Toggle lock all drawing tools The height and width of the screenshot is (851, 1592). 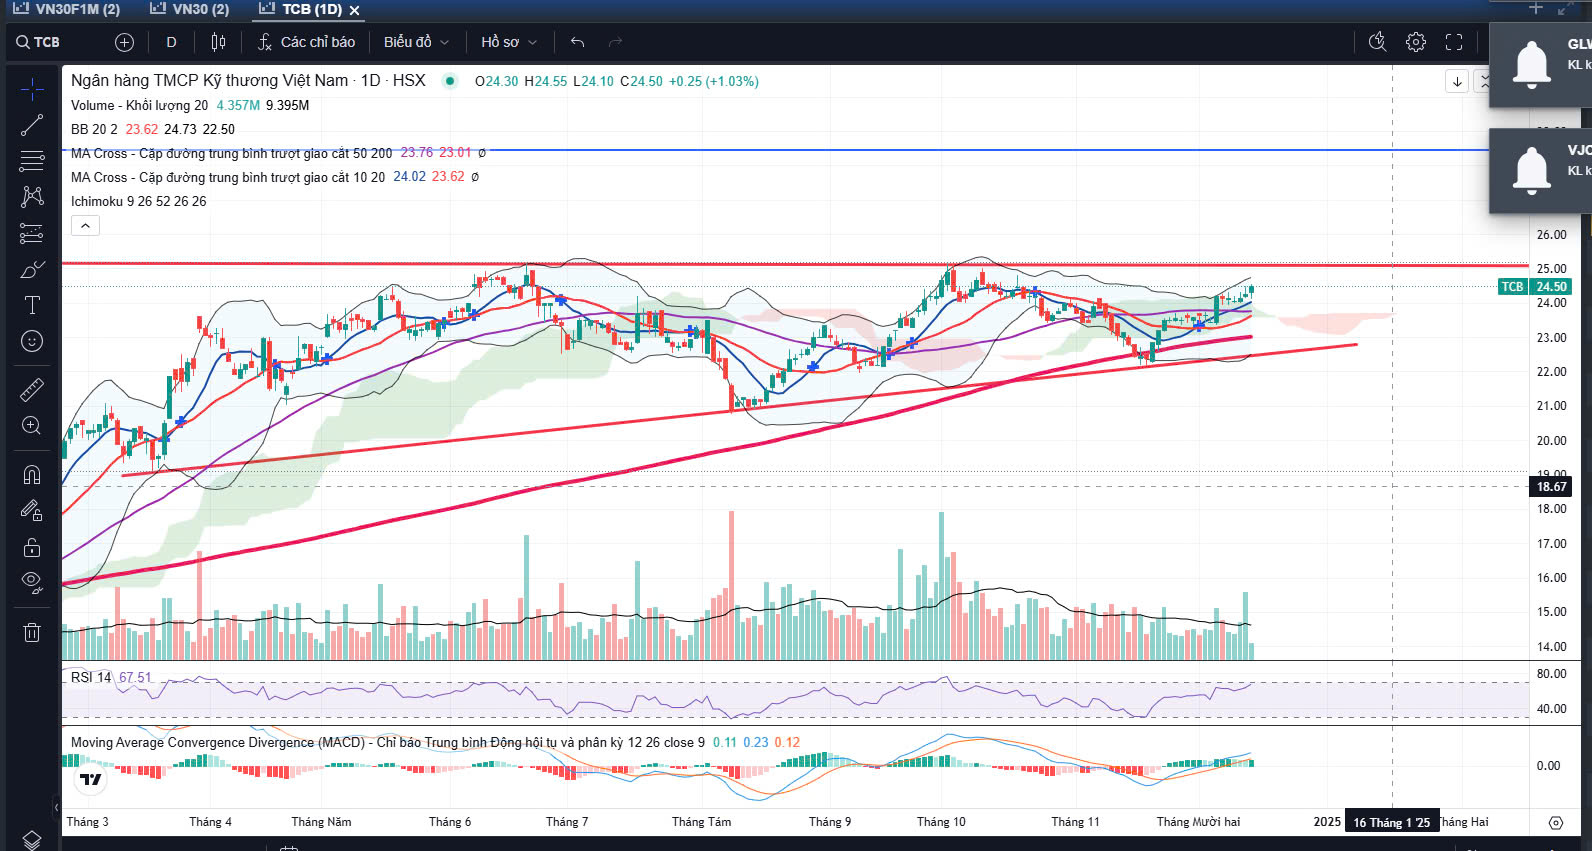click(x=32, y=547)
